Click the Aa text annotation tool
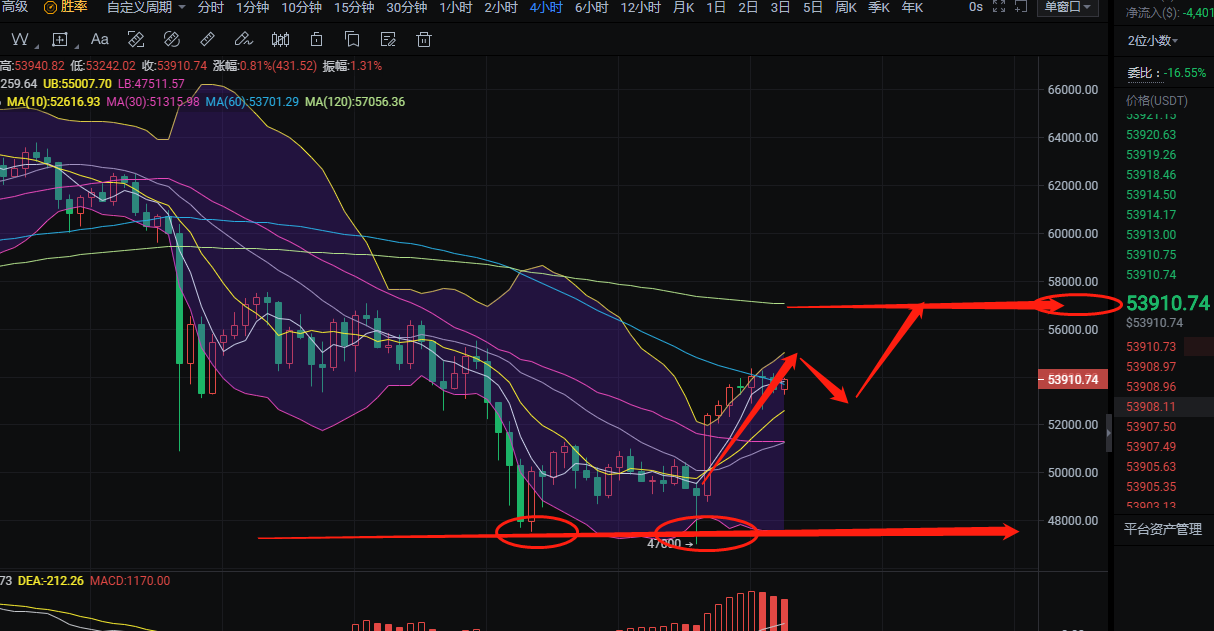 click(x=99, y=40)
